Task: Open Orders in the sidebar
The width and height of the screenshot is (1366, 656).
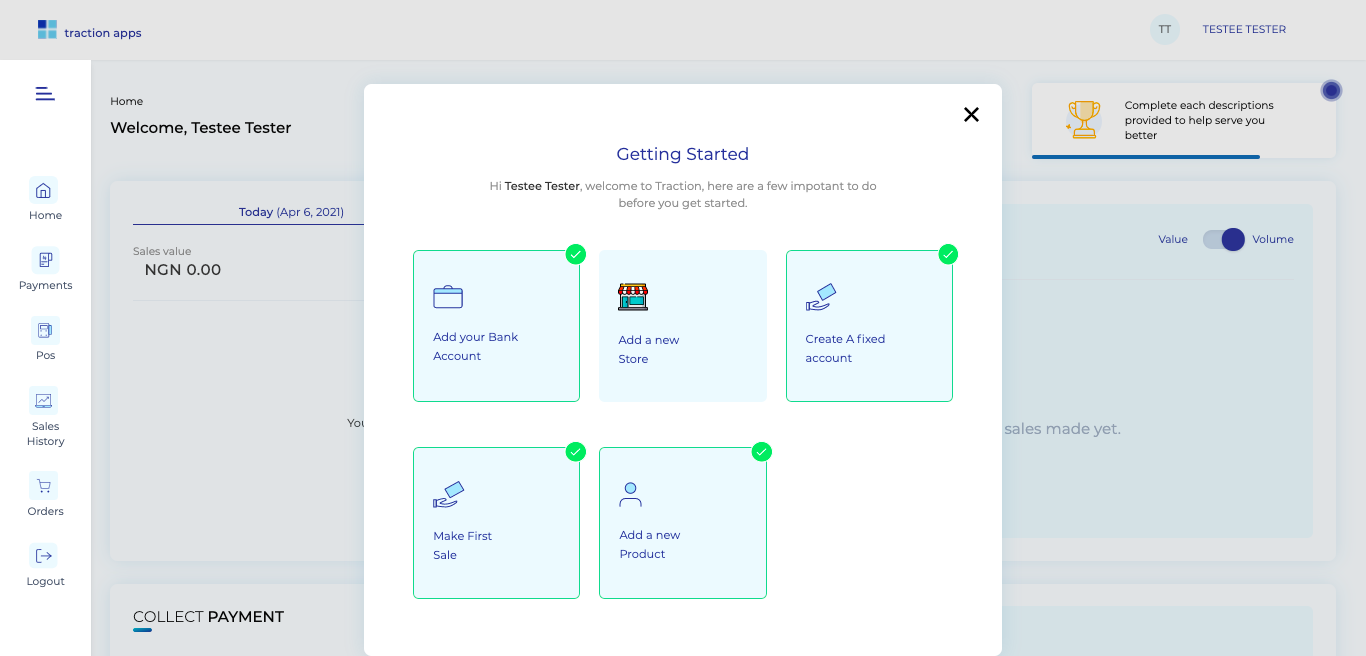Action: click(x=44, y=485)
